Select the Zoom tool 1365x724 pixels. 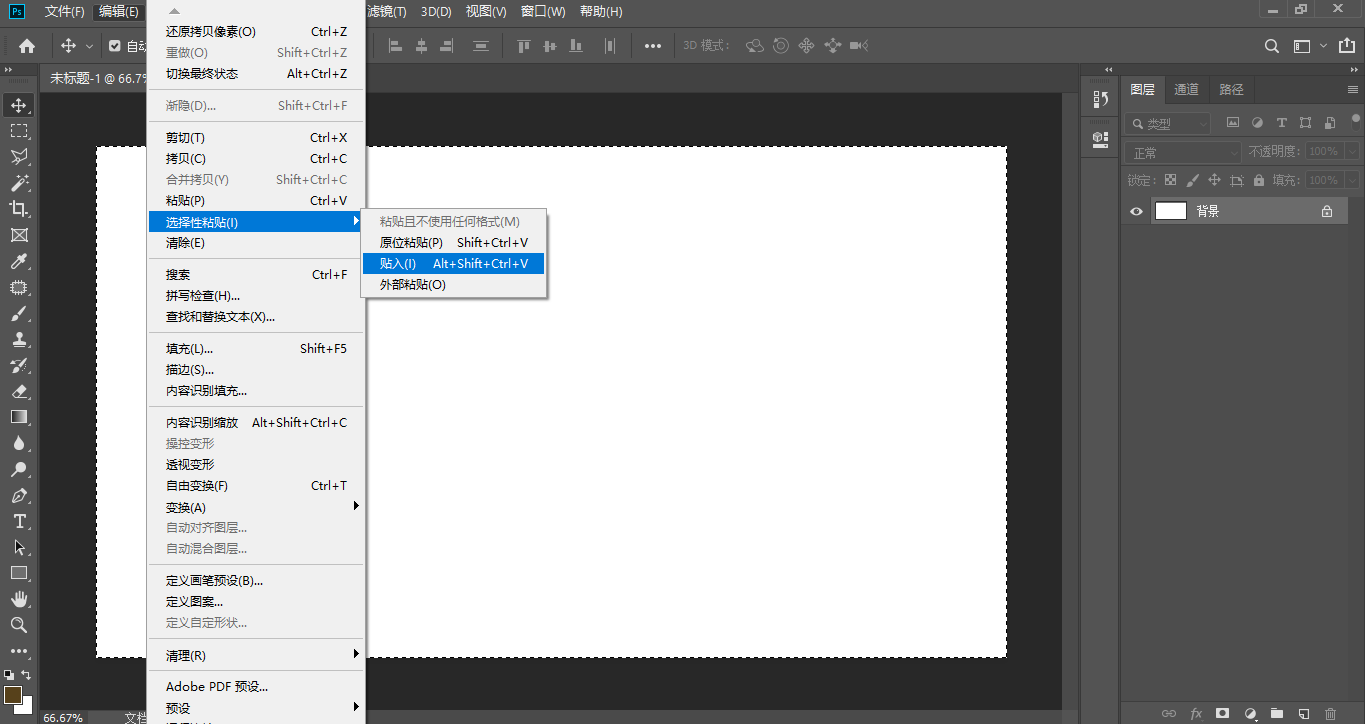pos(19,625)
